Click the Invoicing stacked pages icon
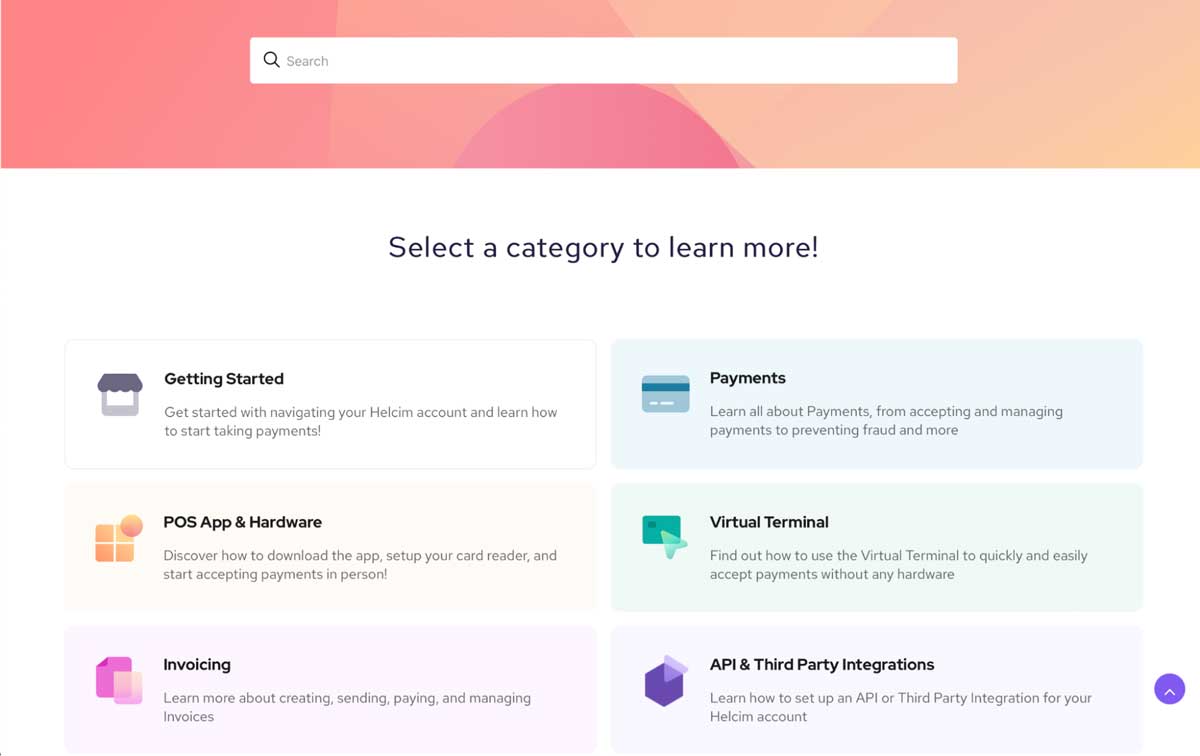This screenshot has height=756, width=1200. coord(117,682)
